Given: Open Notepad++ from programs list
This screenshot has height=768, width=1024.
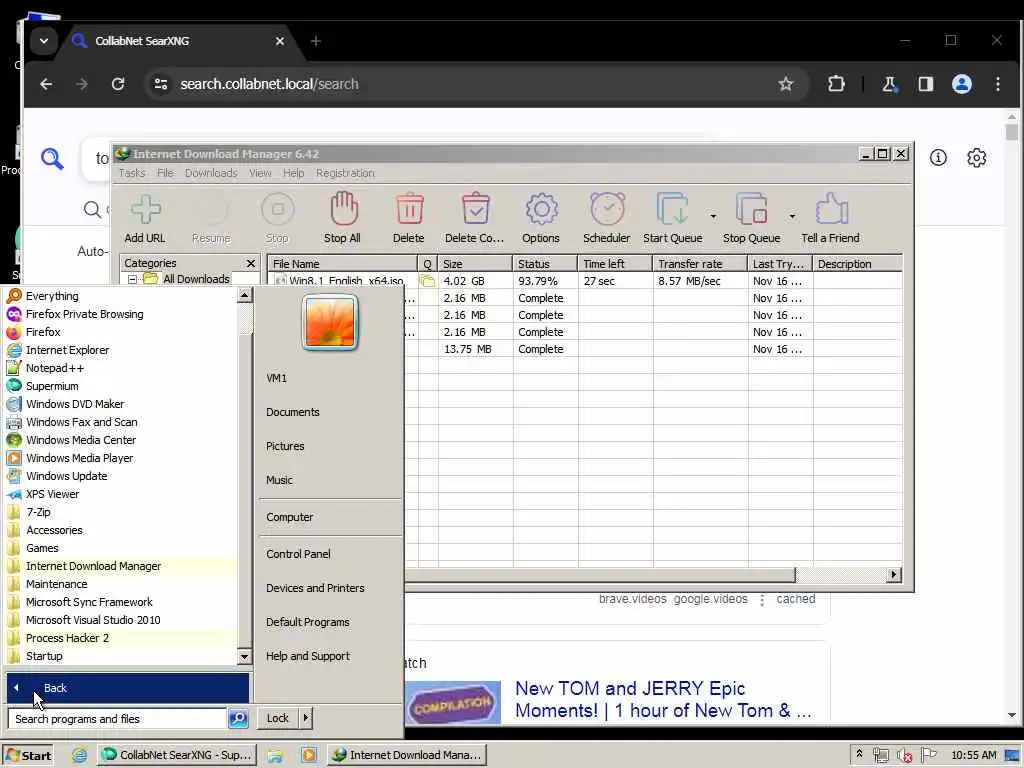Looking at the screenshot, I should tap(121, 368).
